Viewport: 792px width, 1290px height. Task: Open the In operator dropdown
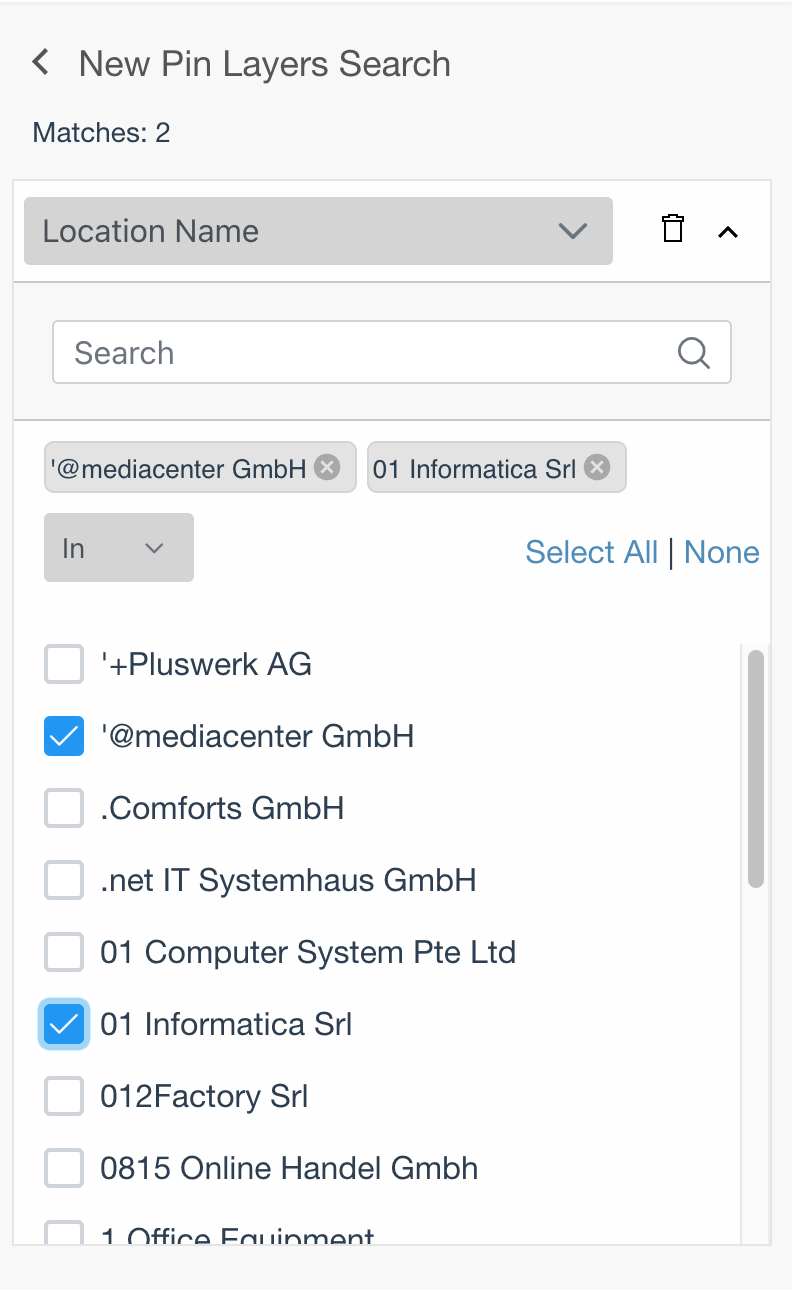118,548
